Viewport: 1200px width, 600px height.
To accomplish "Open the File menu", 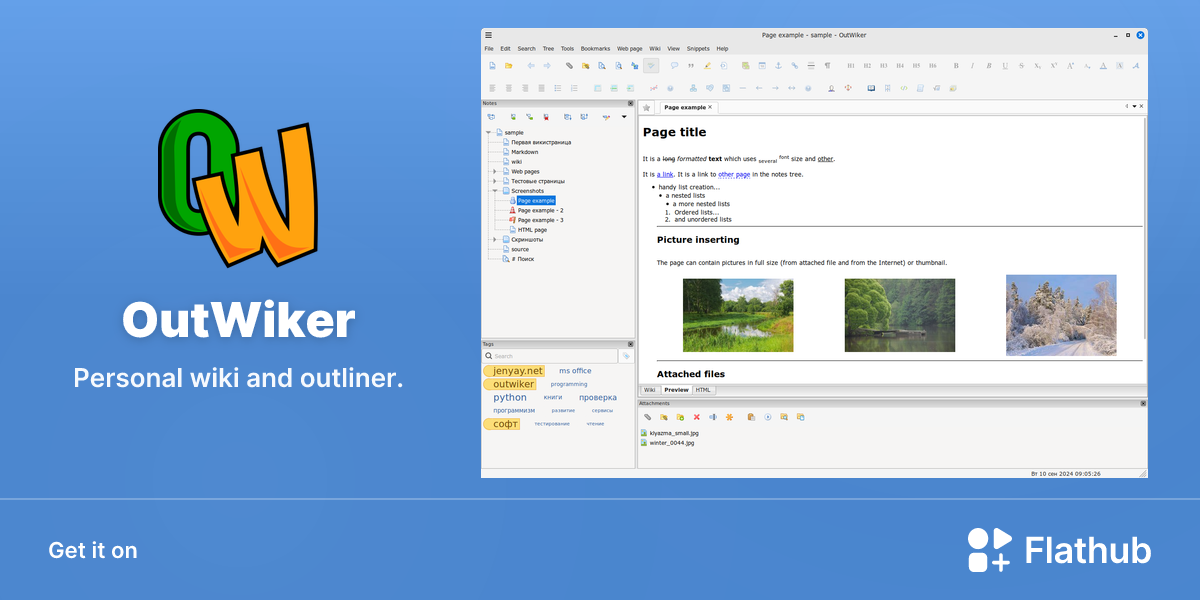I will (489, 48).
